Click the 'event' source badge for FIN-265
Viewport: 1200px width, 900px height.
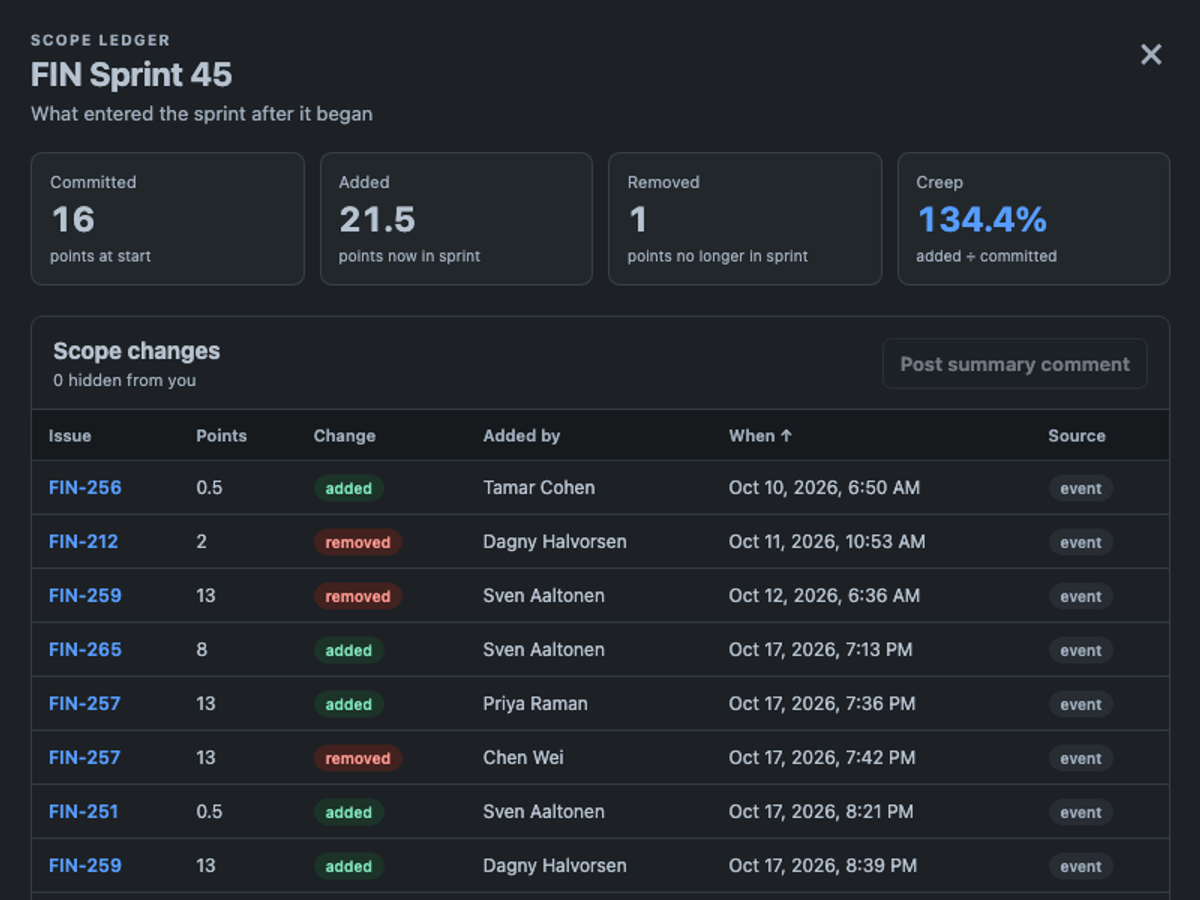coord(1081,651)
